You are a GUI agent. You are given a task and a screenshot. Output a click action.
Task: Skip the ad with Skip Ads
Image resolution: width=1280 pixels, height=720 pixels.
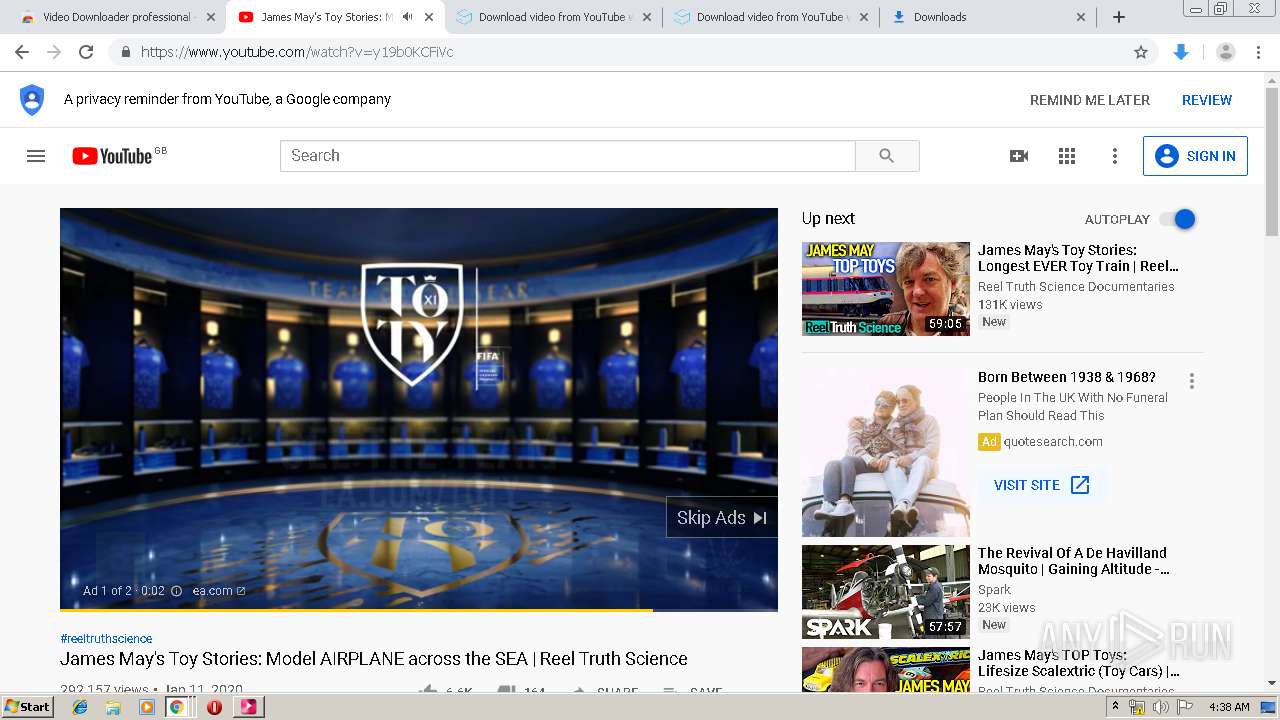point(722,517)
